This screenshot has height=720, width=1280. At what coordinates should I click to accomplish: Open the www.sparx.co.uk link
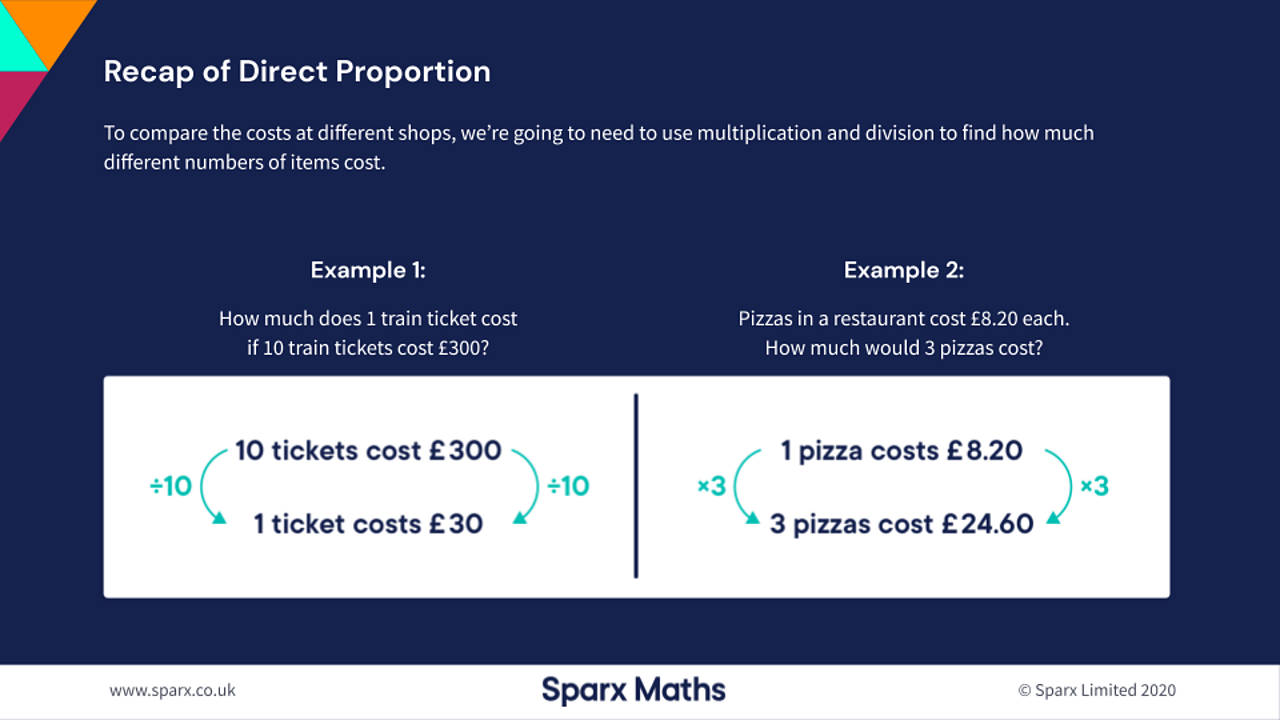(x=172, y=690)
